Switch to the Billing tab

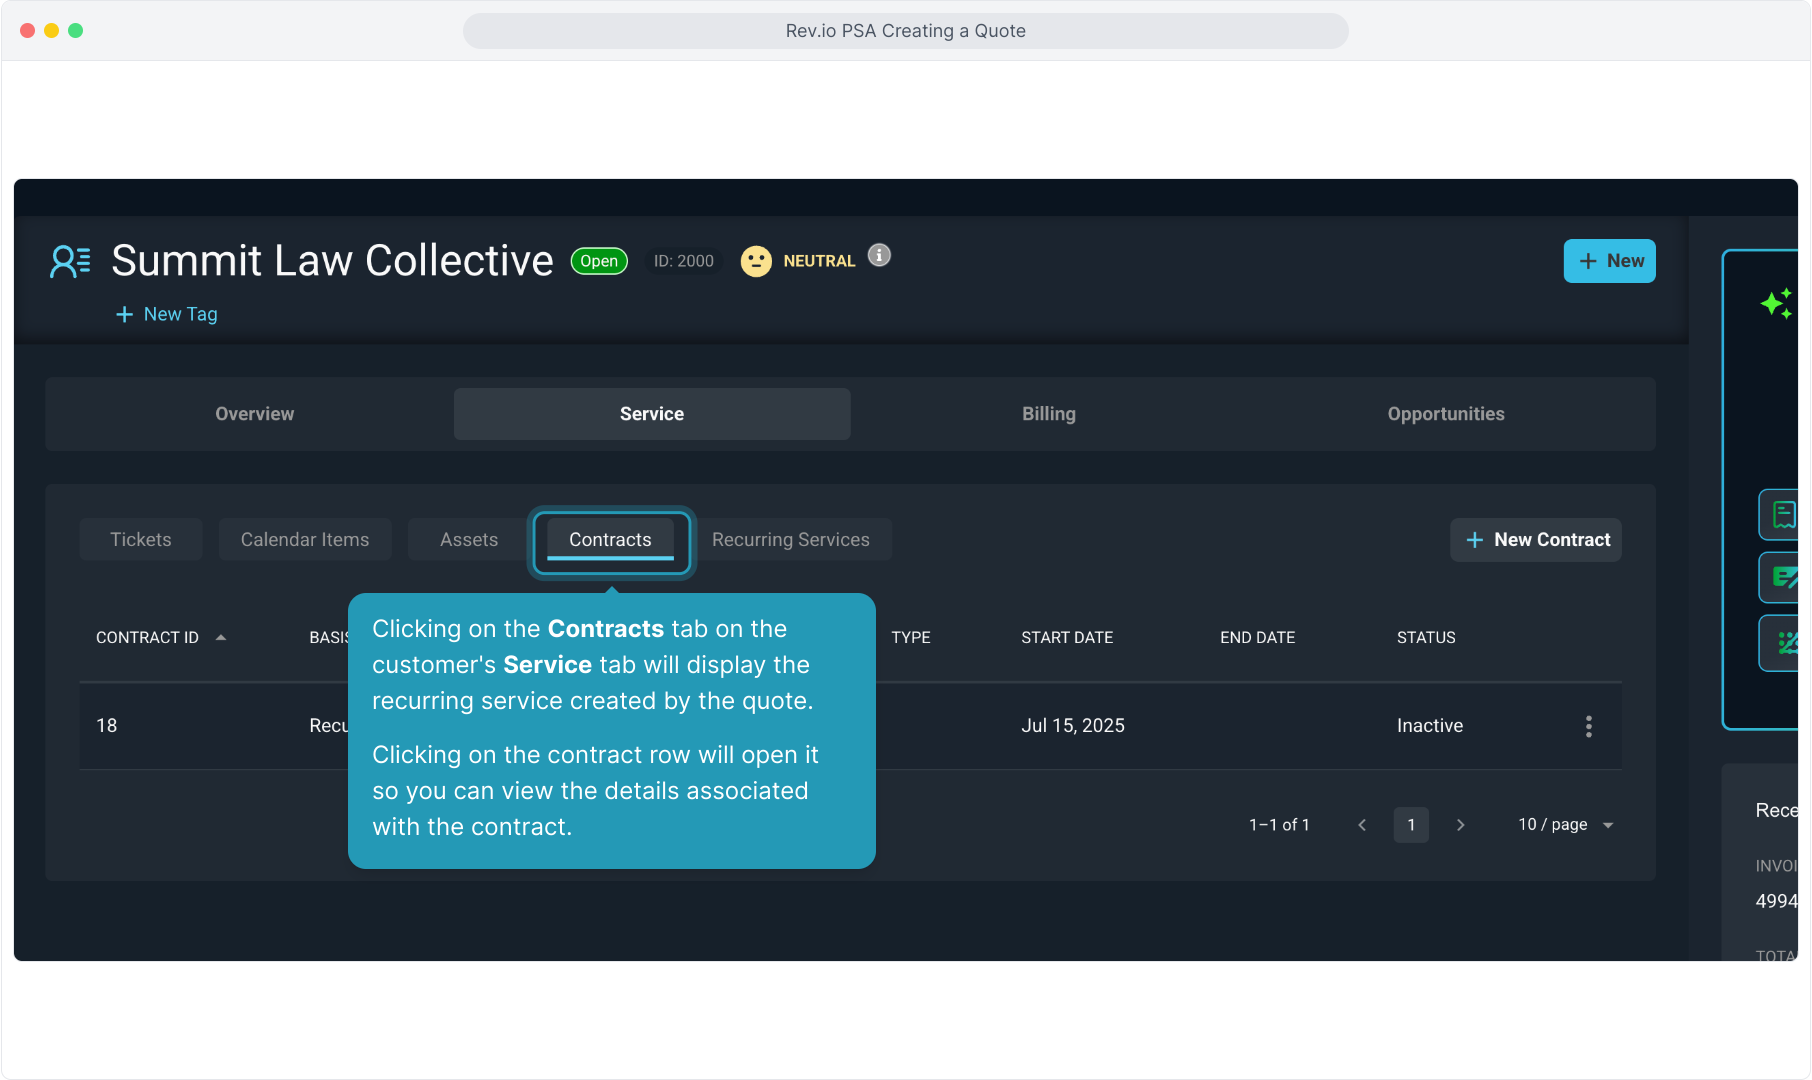click(x=1048, y=414)
